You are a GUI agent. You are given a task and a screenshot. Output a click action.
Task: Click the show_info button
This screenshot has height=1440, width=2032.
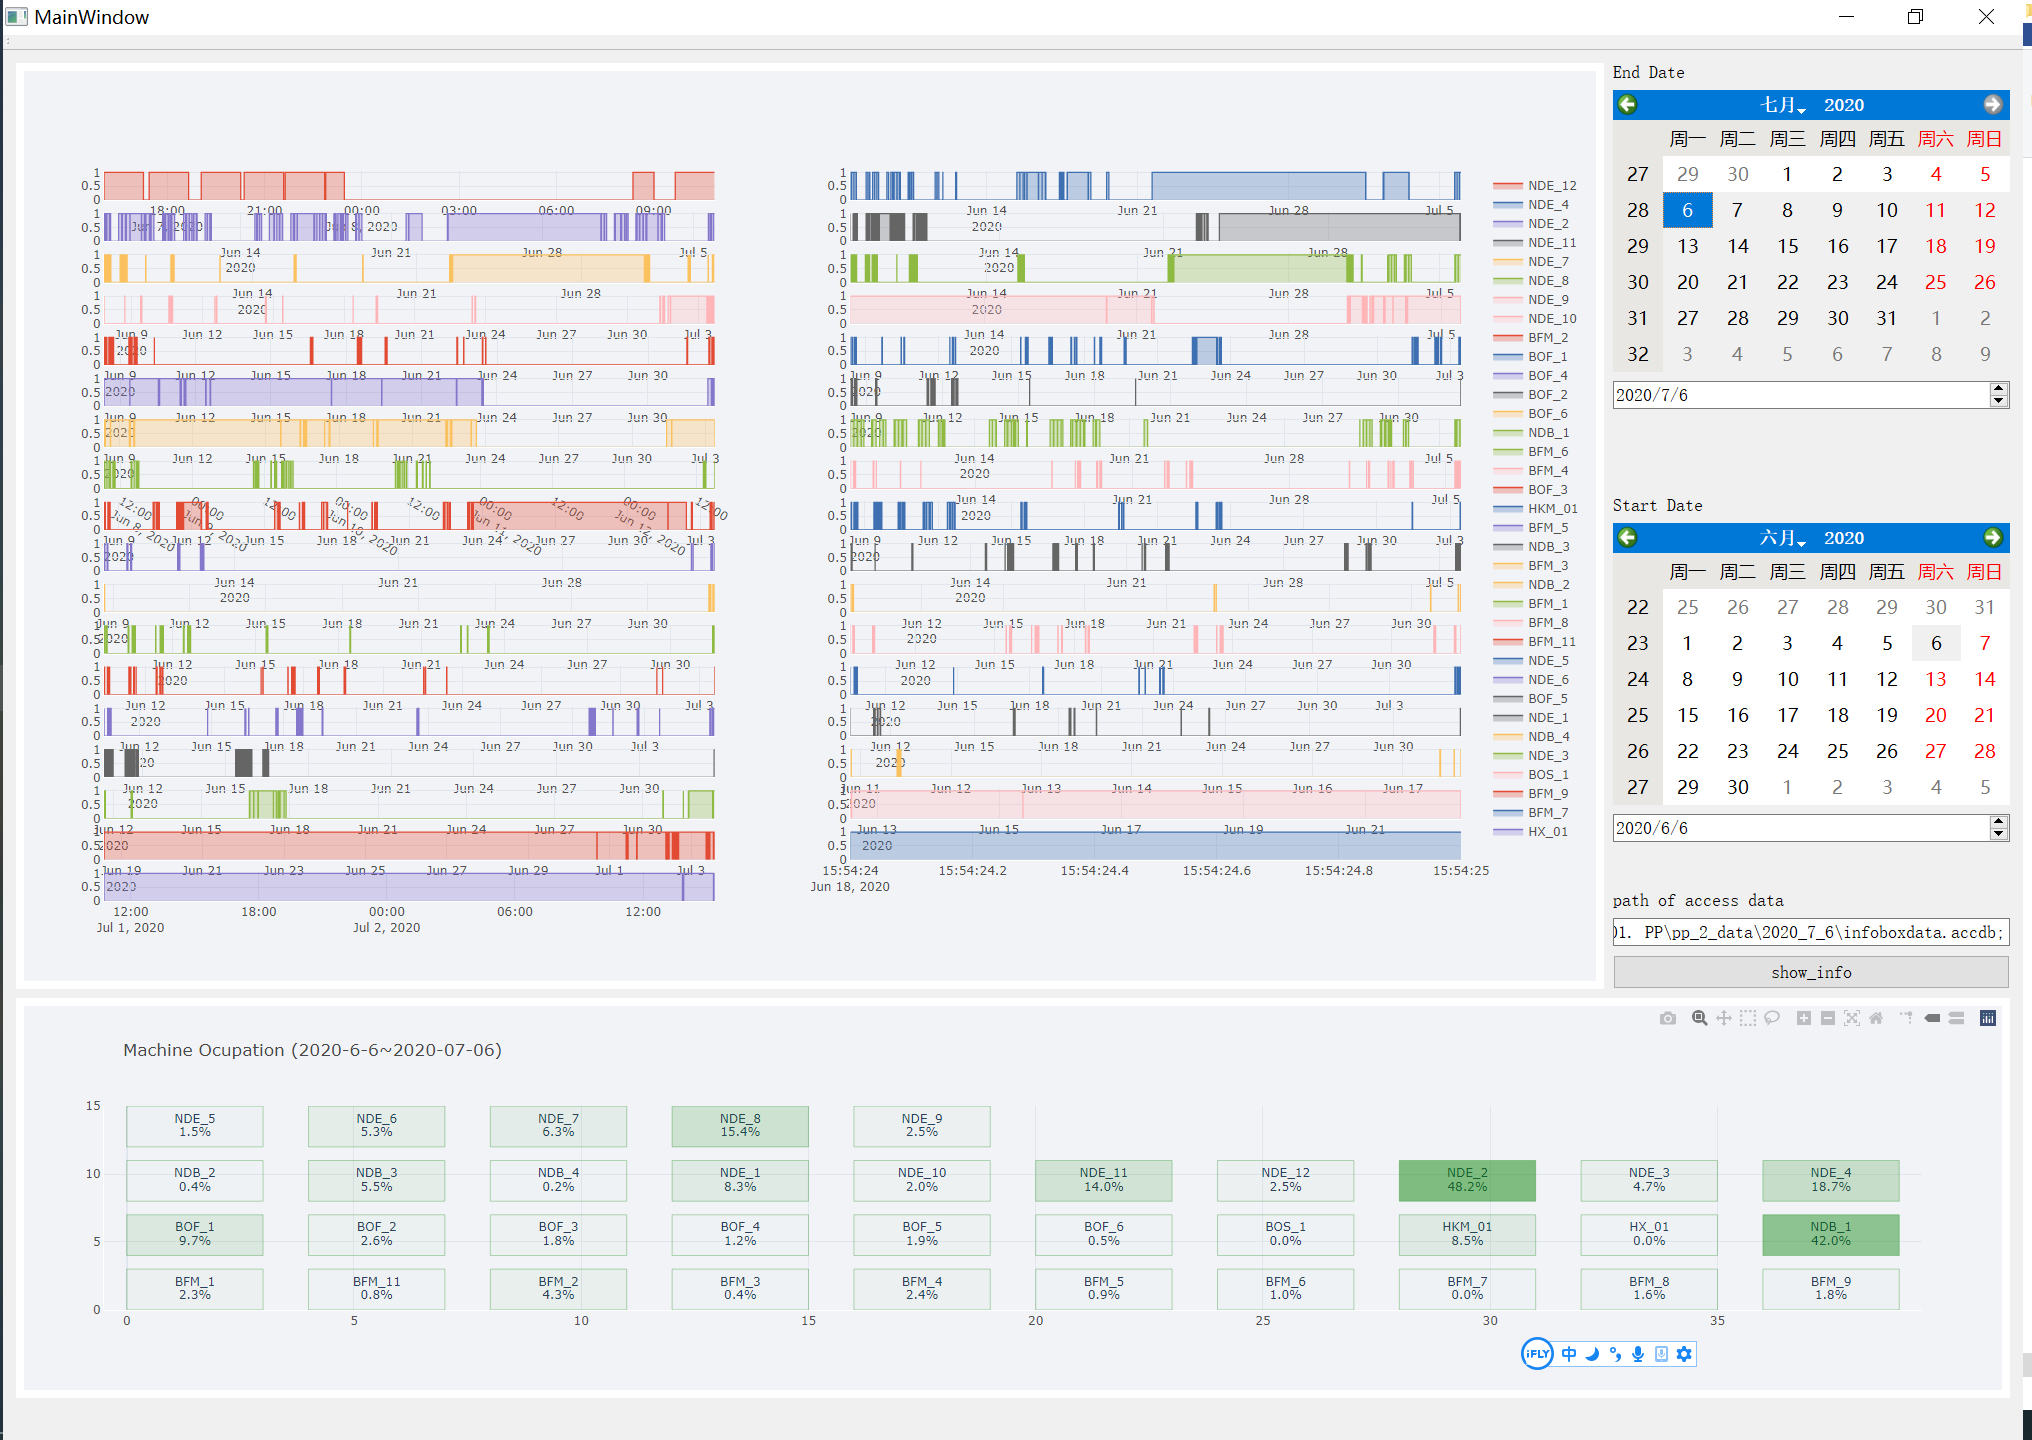(1810, 972)
